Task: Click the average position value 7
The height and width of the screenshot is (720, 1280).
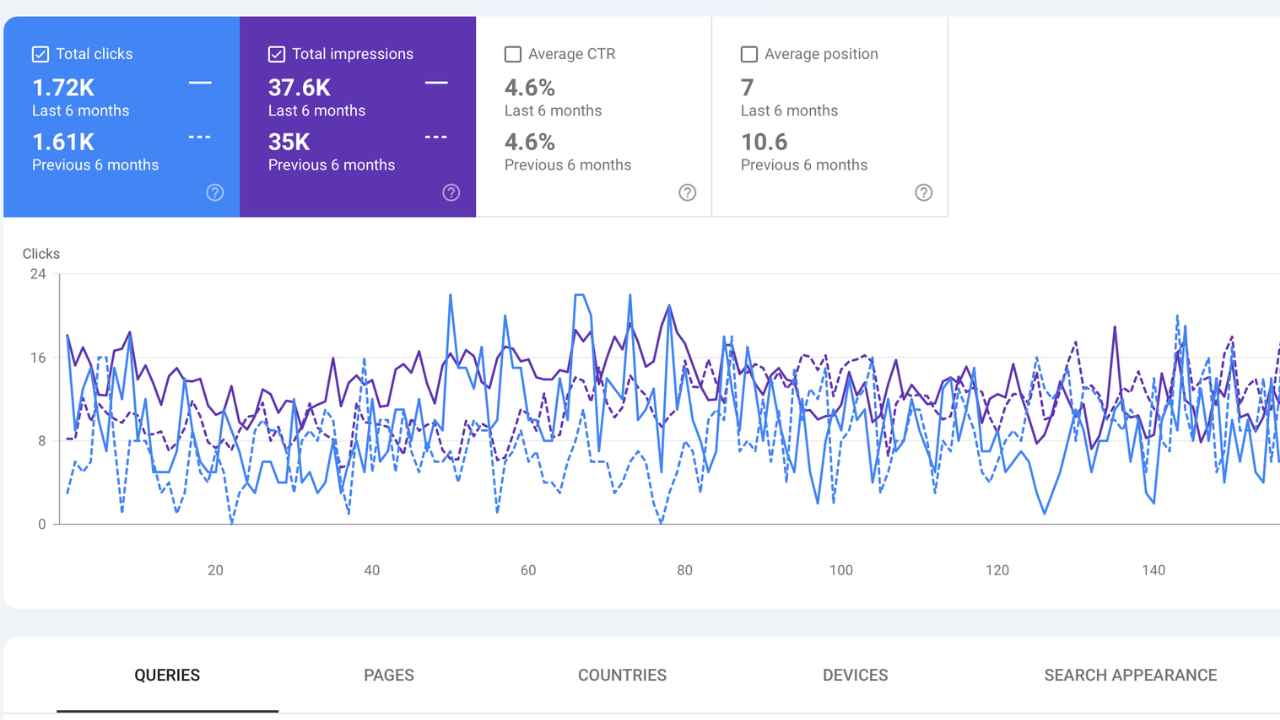Action: click(747, 88)
